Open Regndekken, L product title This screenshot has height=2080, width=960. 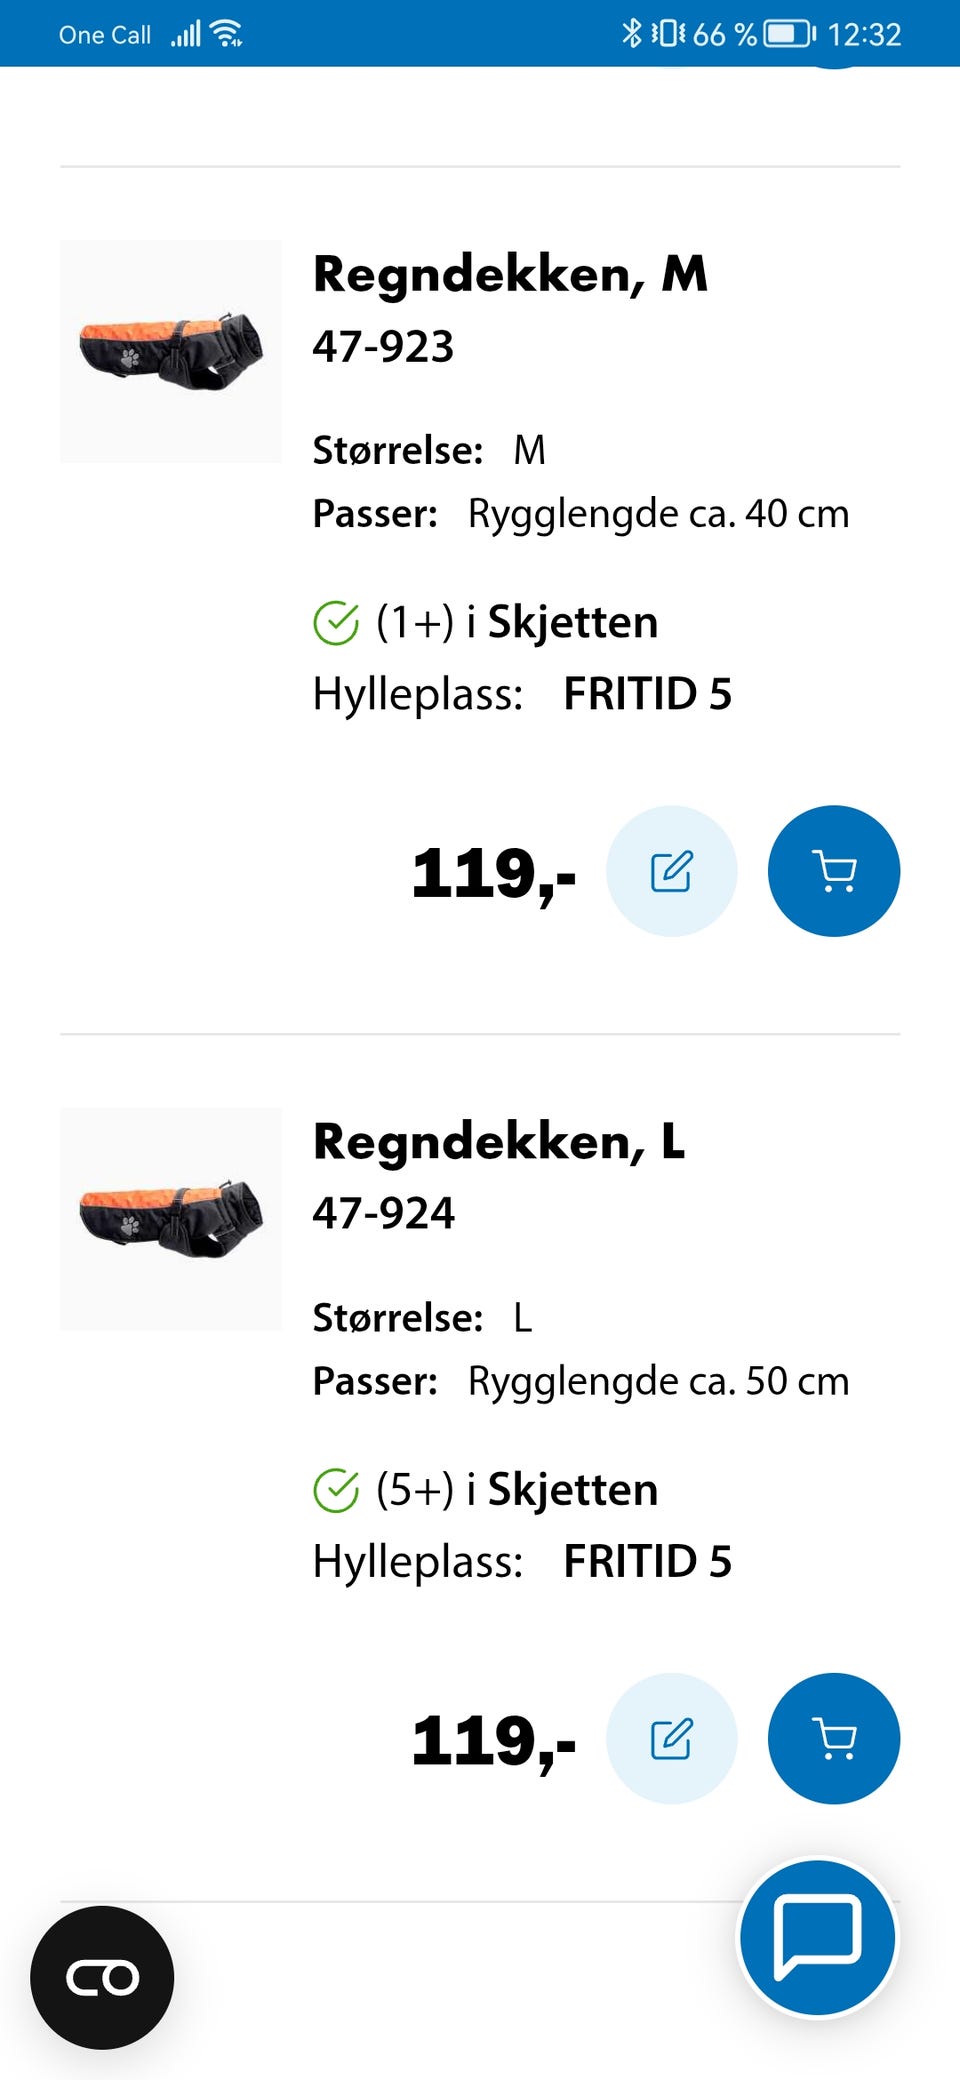coord(498,1141)
